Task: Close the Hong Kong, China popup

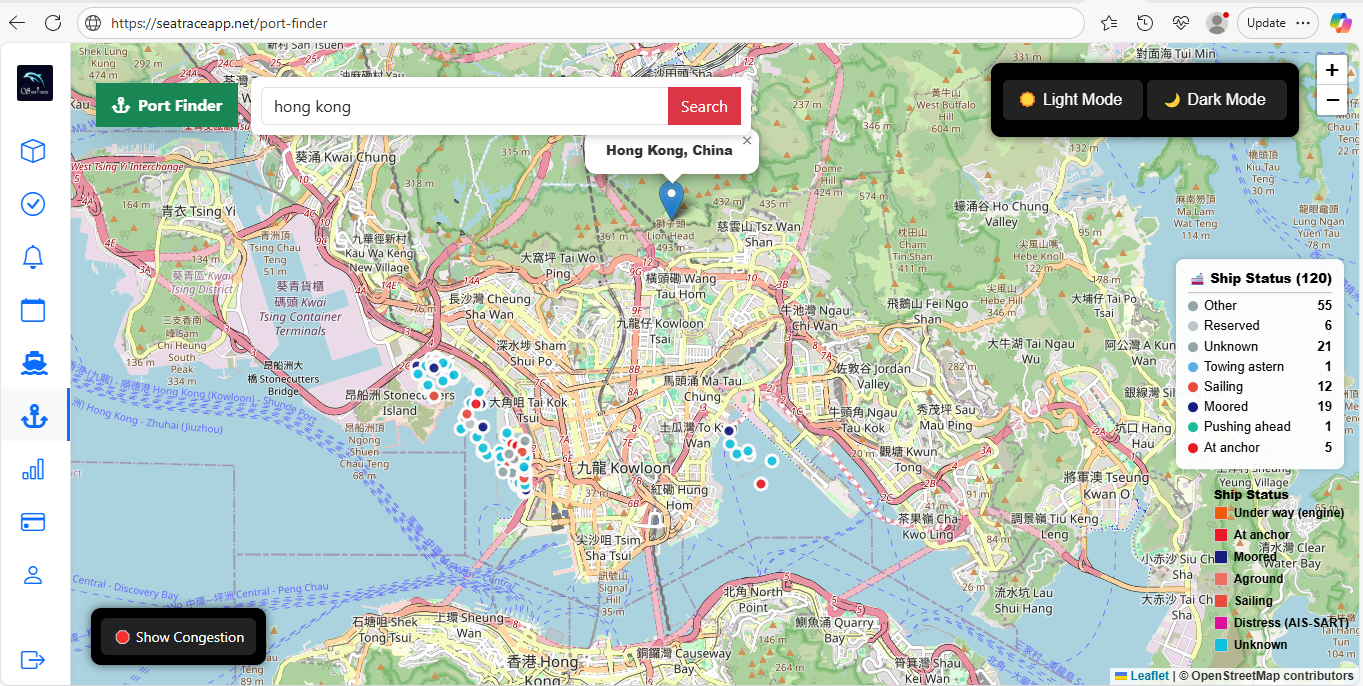Action: (747, 141)
